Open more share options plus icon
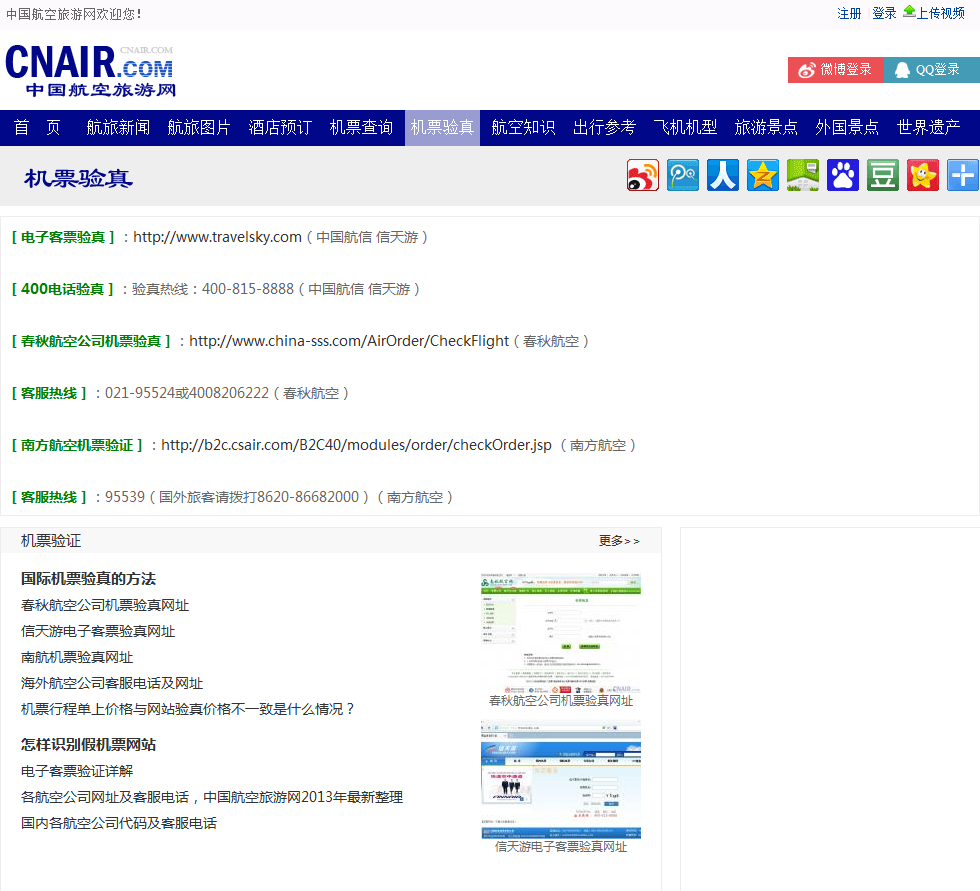 click(962, 175)
